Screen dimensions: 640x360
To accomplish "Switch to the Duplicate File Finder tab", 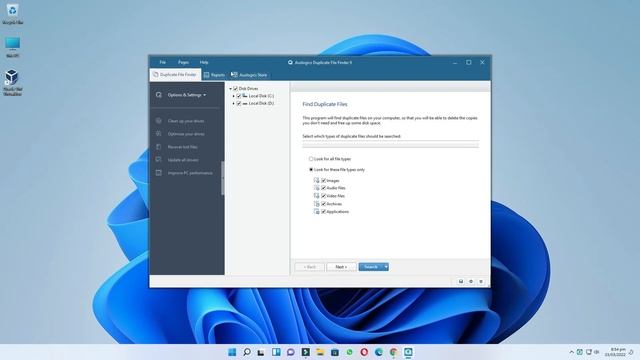I will tap(175, 75).
